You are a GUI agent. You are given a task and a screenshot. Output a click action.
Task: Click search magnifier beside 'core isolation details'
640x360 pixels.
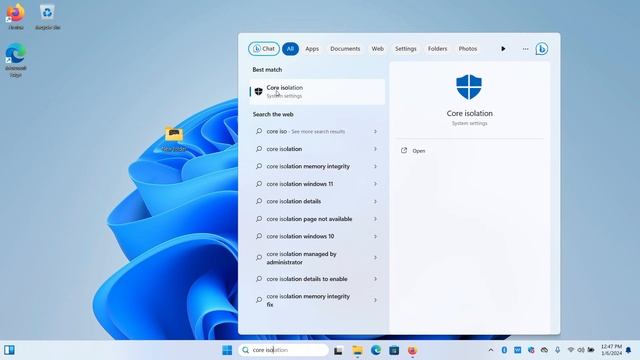coord(259,201)
